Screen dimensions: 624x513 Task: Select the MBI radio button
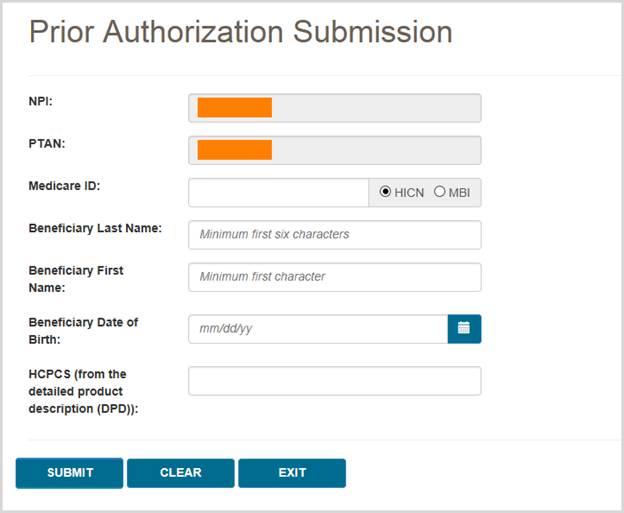439,192
